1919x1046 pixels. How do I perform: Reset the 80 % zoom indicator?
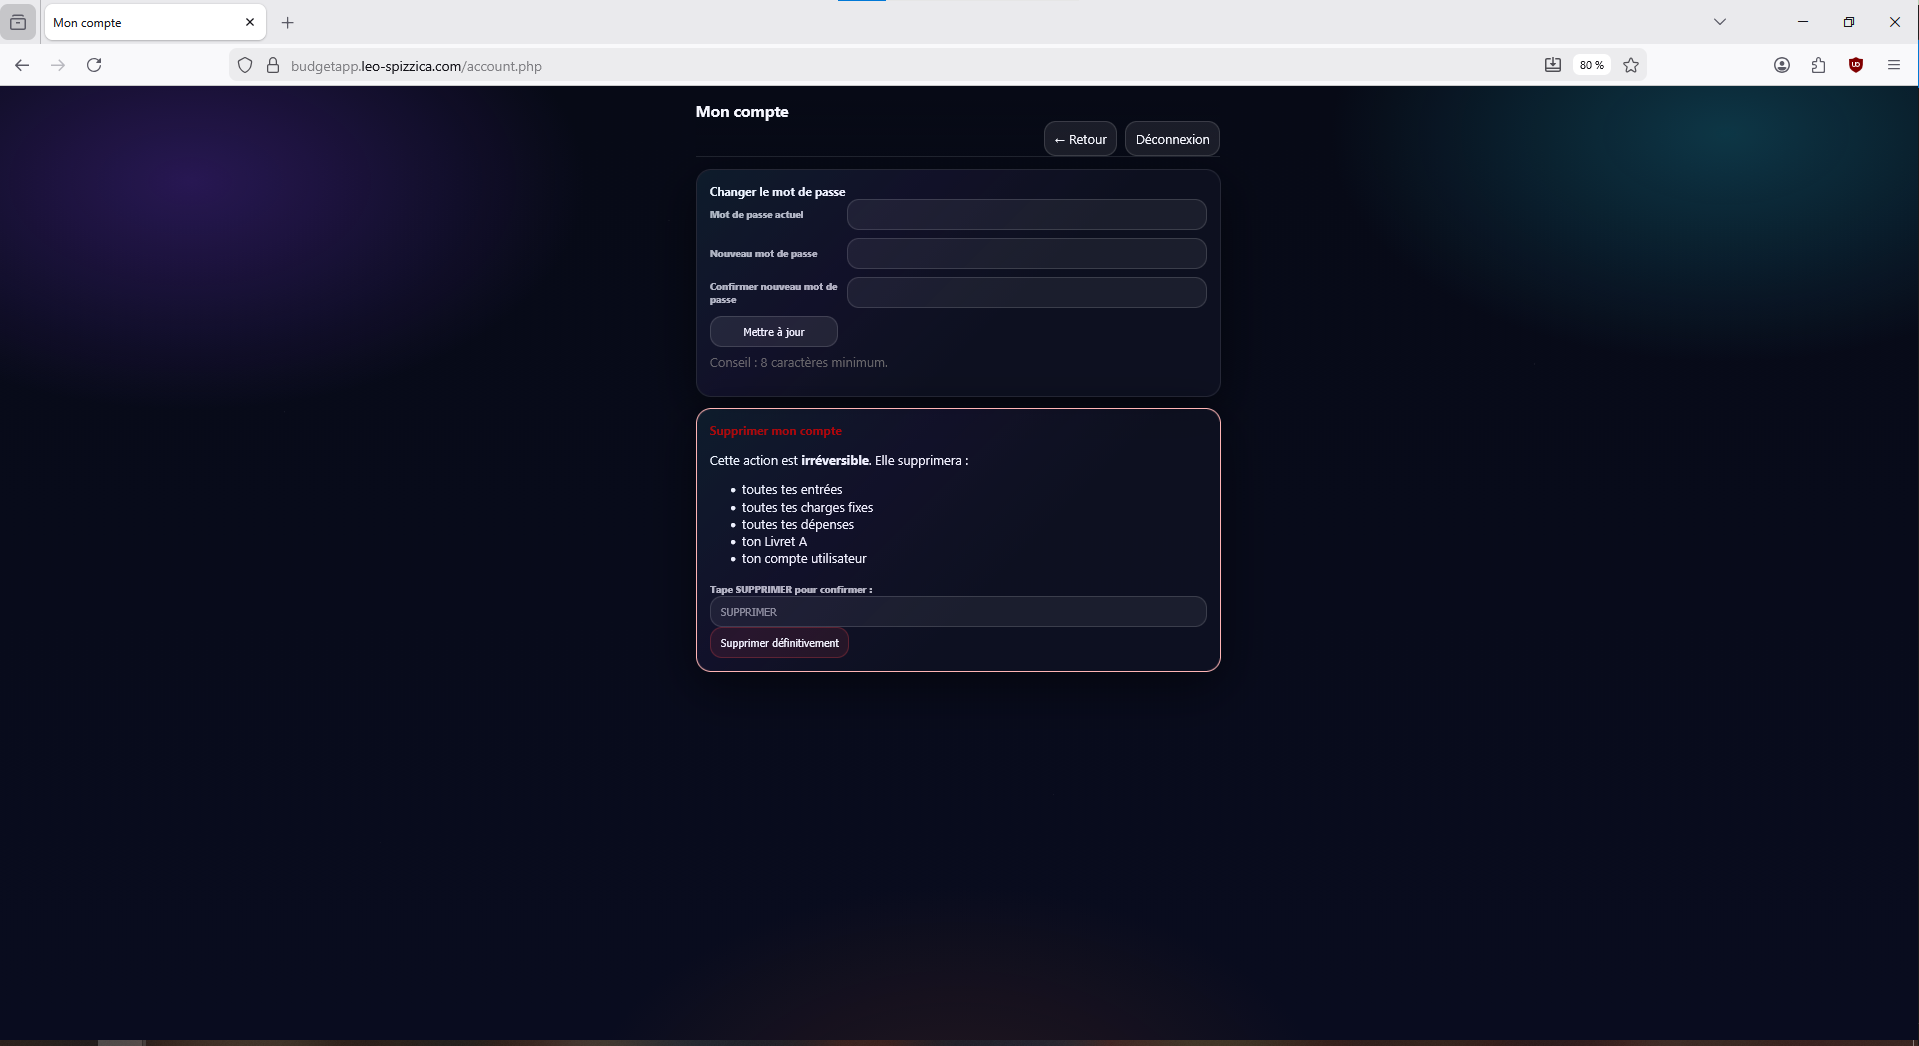click(1591, 65)
